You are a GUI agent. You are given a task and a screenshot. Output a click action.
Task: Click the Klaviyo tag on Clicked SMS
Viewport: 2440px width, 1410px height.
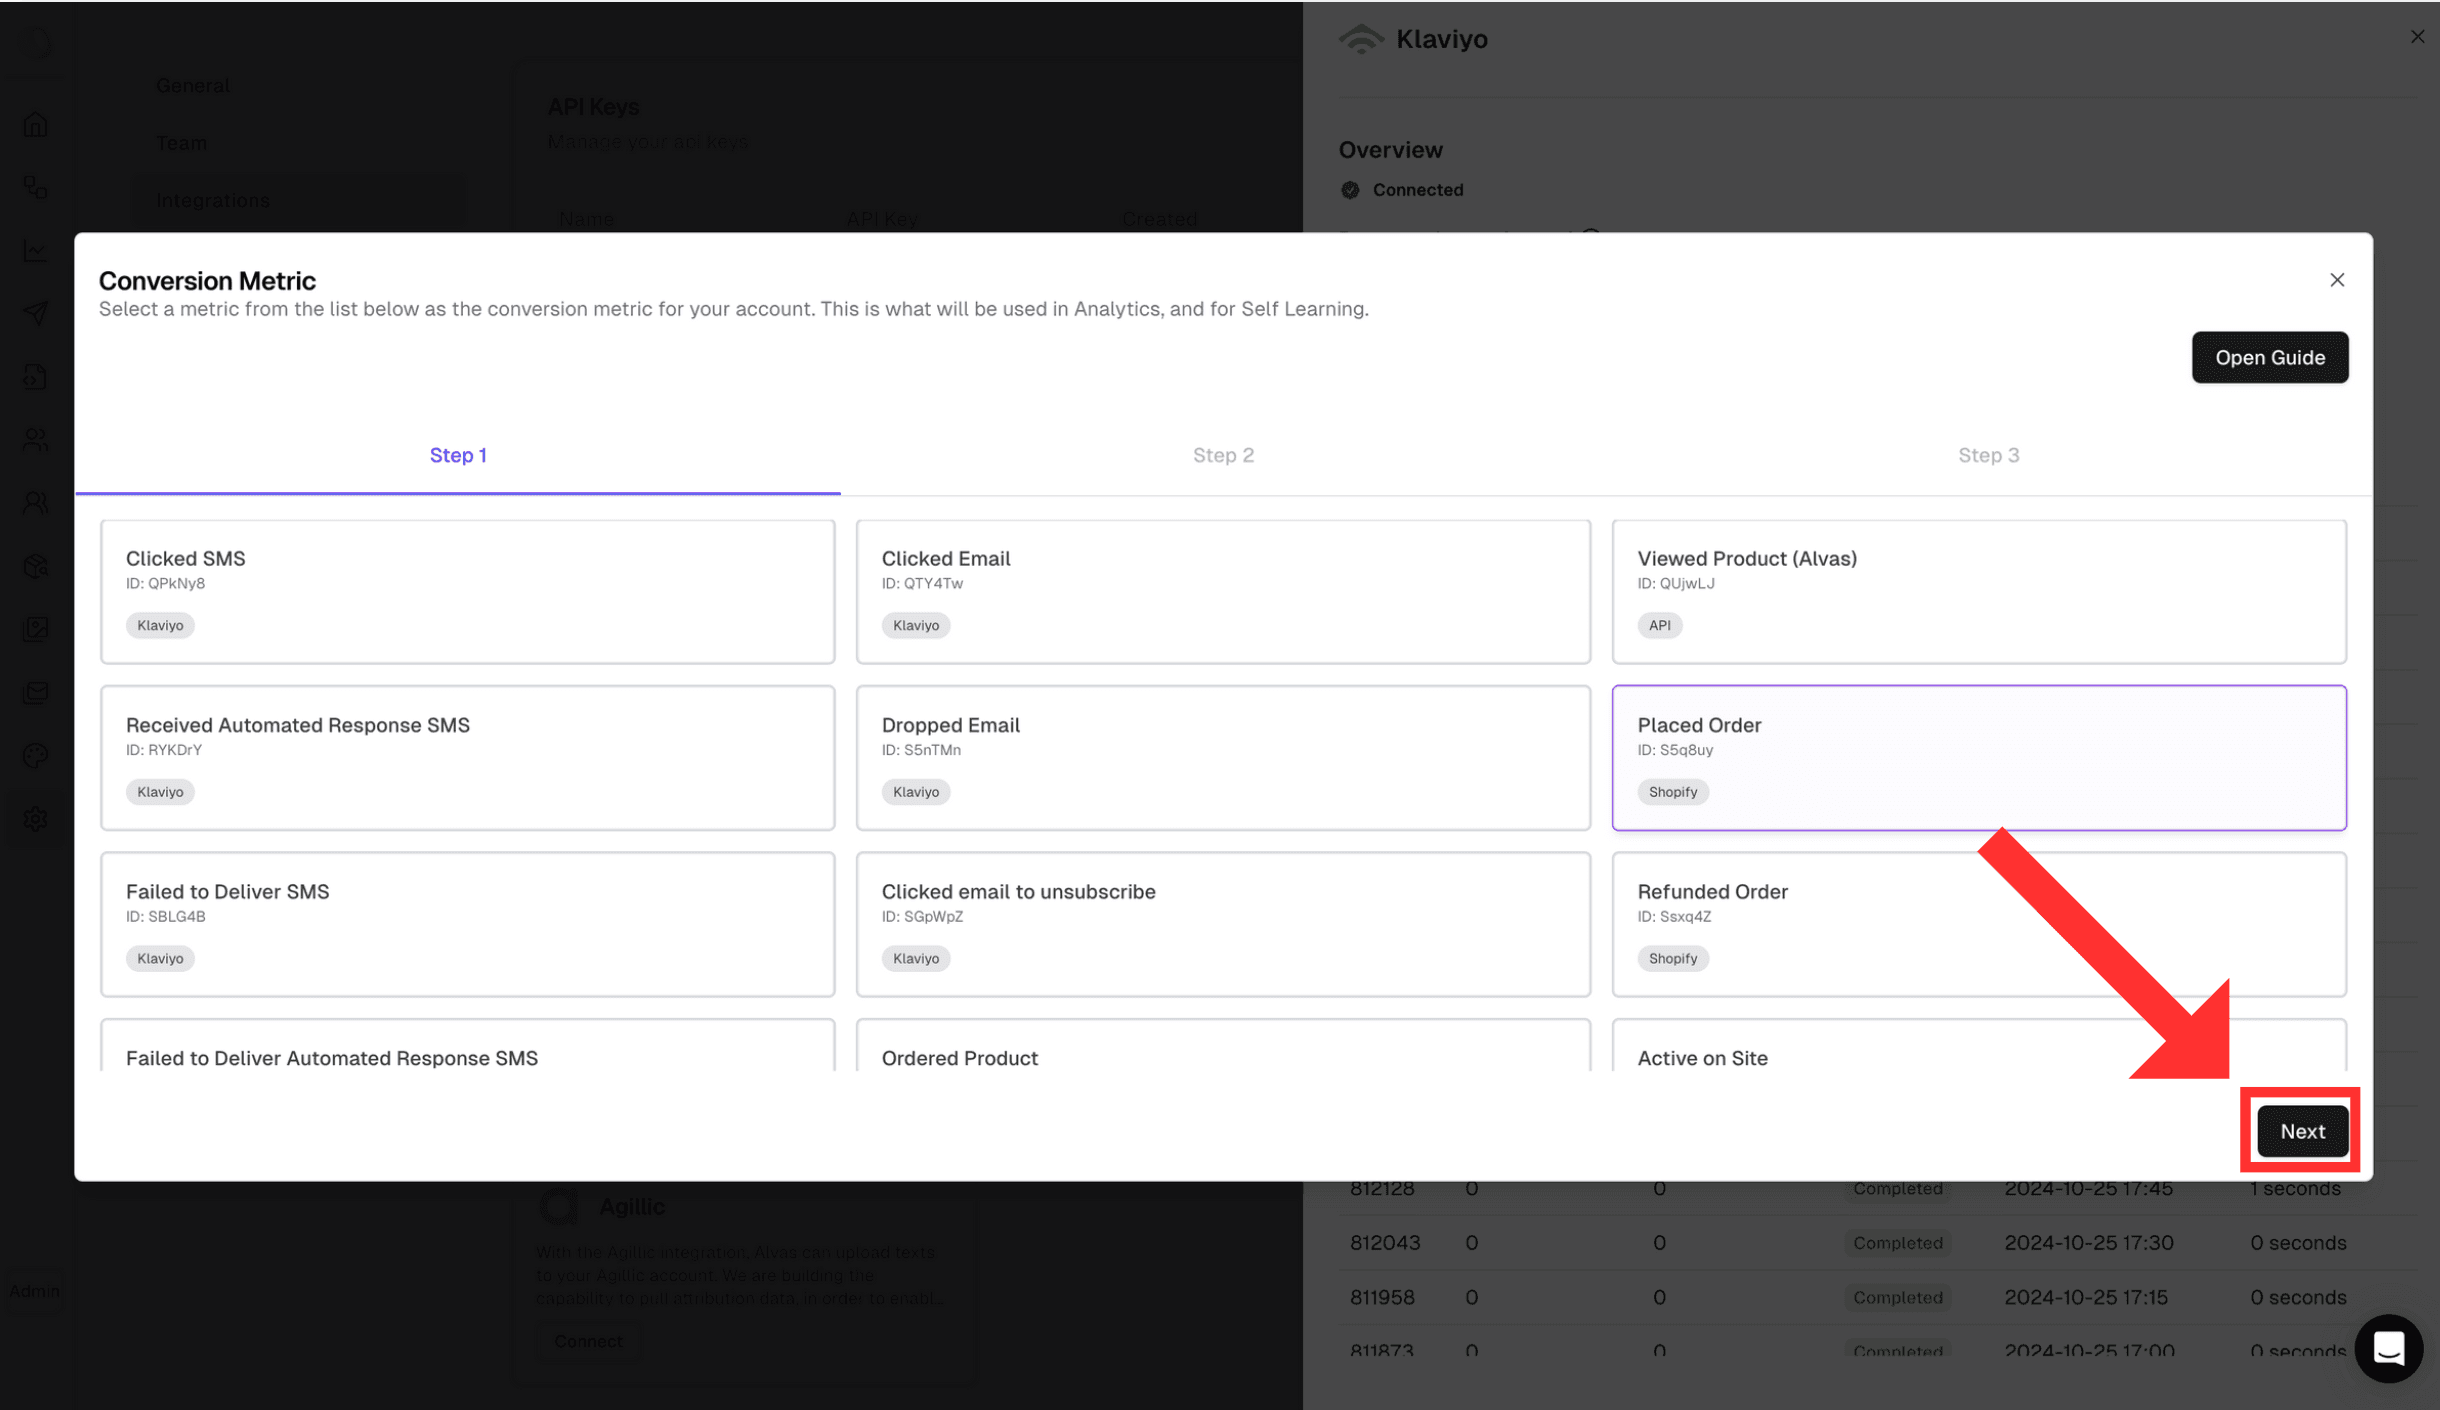(160, 625)
